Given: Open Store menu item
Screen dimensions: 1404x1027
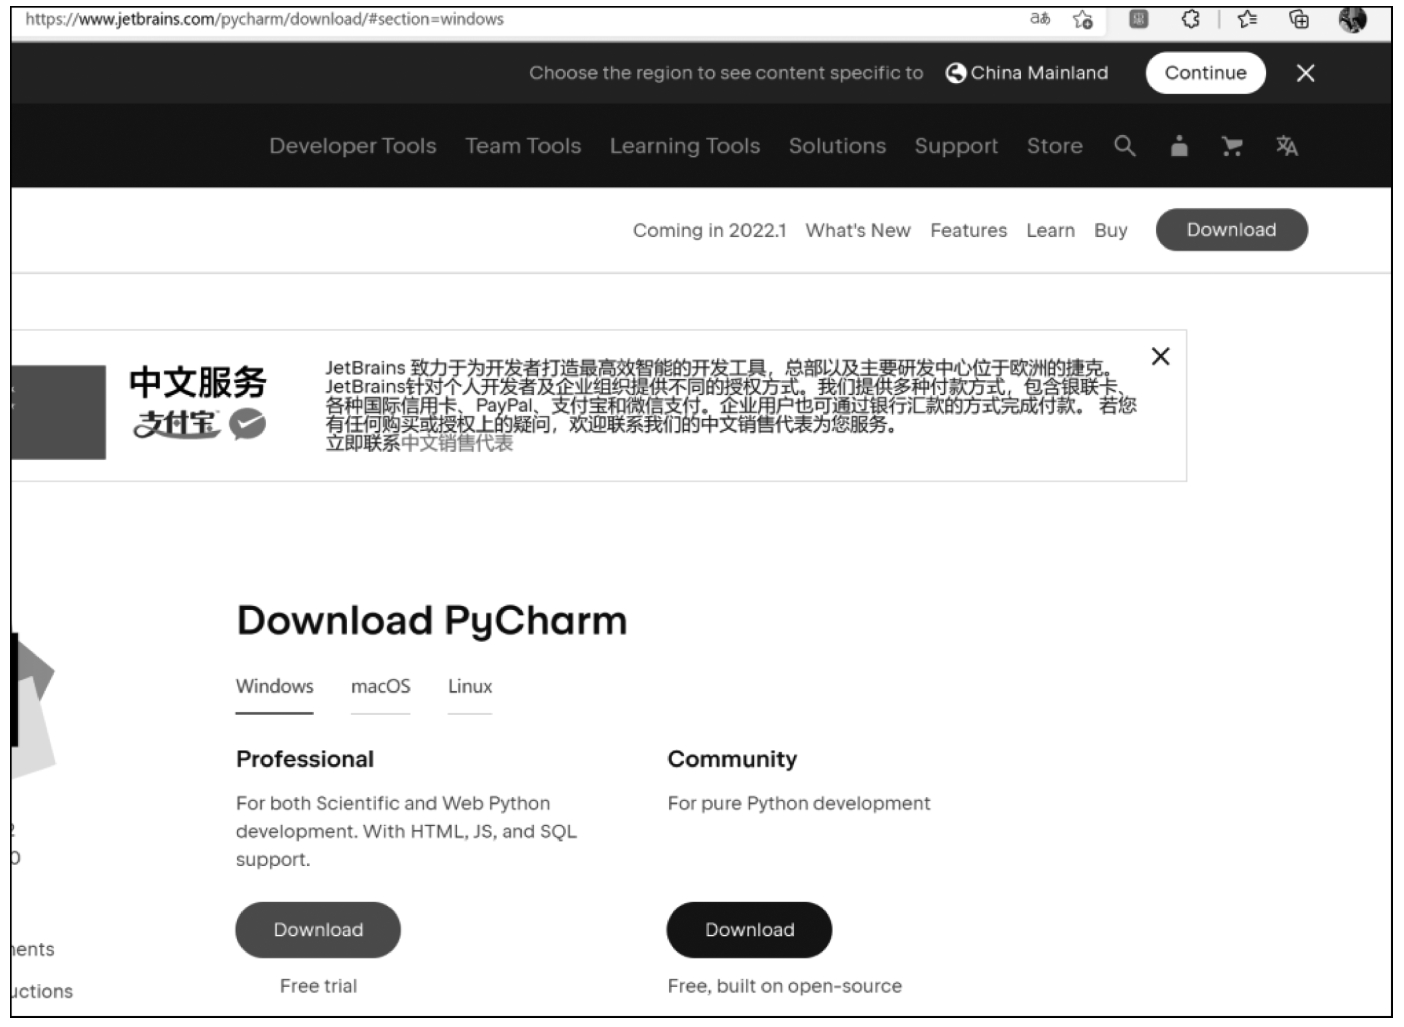Looking at the screenshot, I should click(1054, 146).
